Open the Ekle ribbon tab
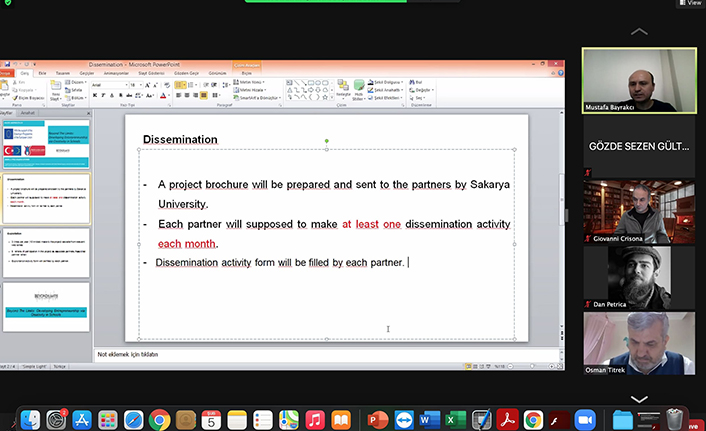This screenshot has height=431, width=706. click(x=42, y=73)
